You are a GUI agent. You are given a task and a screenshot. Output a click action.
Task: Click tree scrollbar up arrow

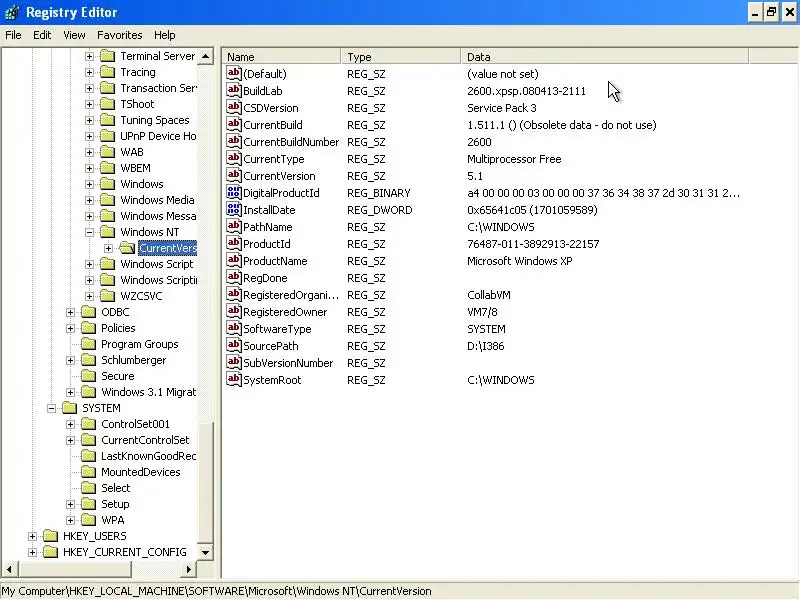pos(205,56)
